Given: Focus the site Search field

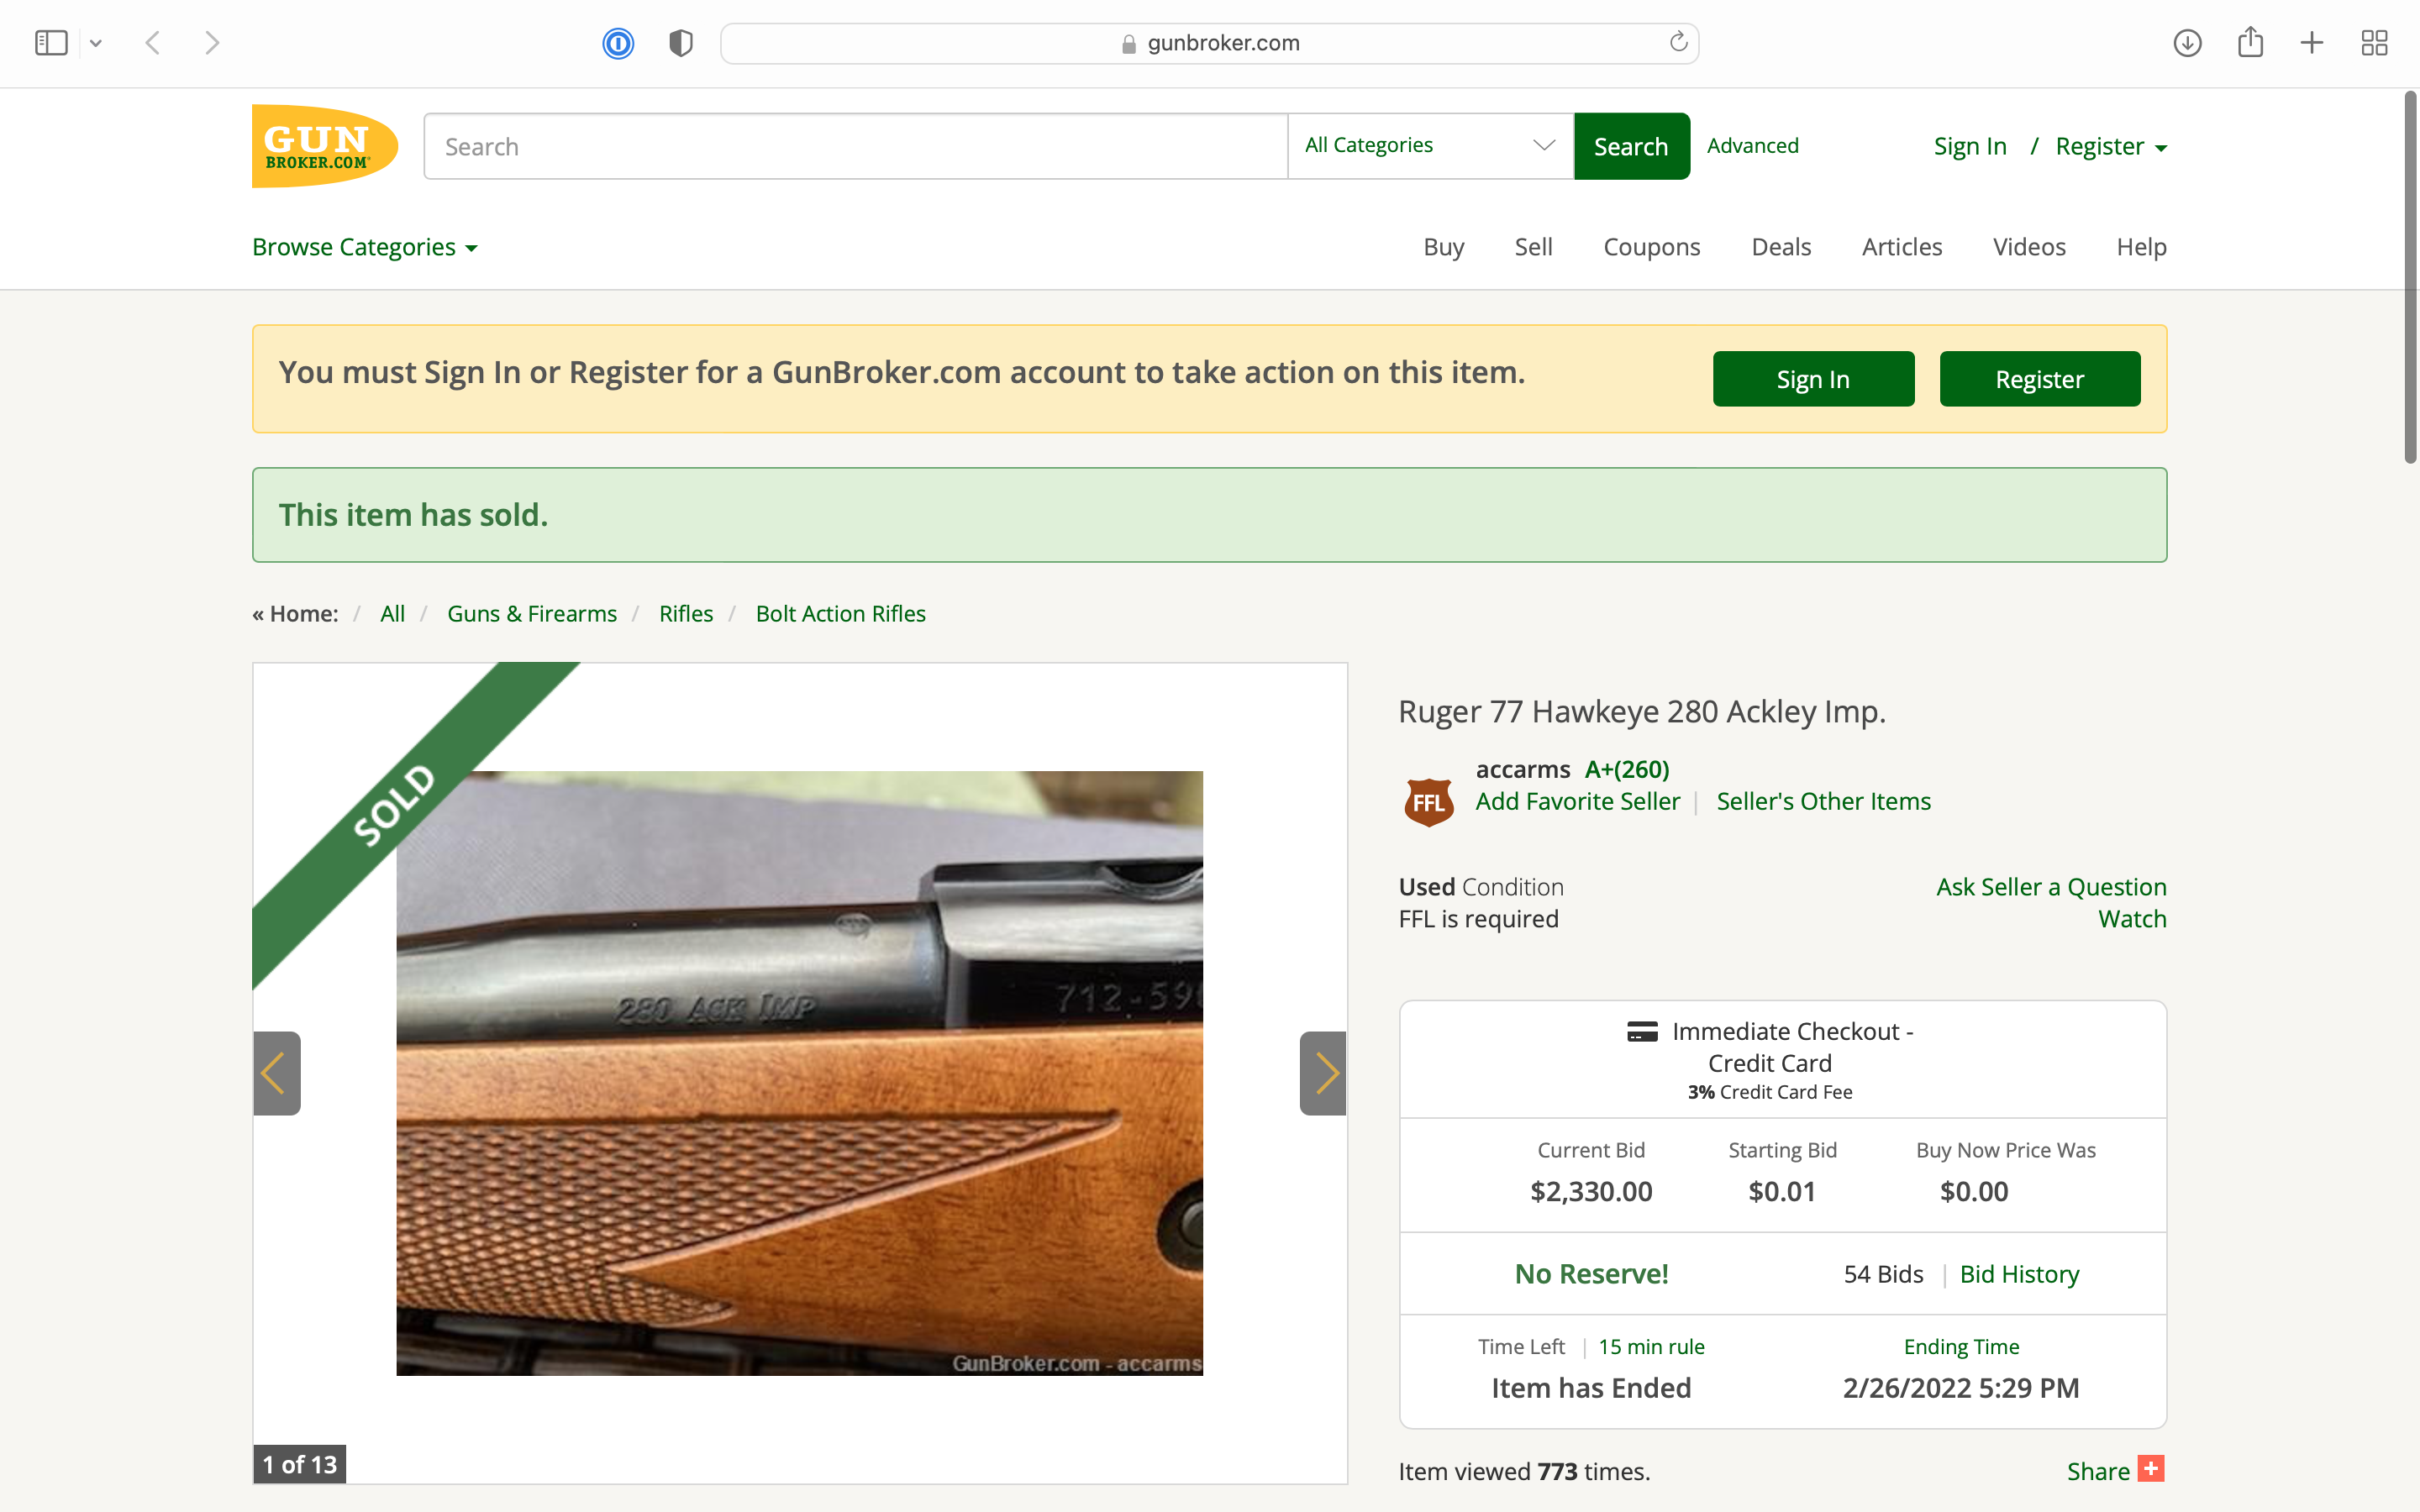Looking at the screenshot, I should [856, 146].
